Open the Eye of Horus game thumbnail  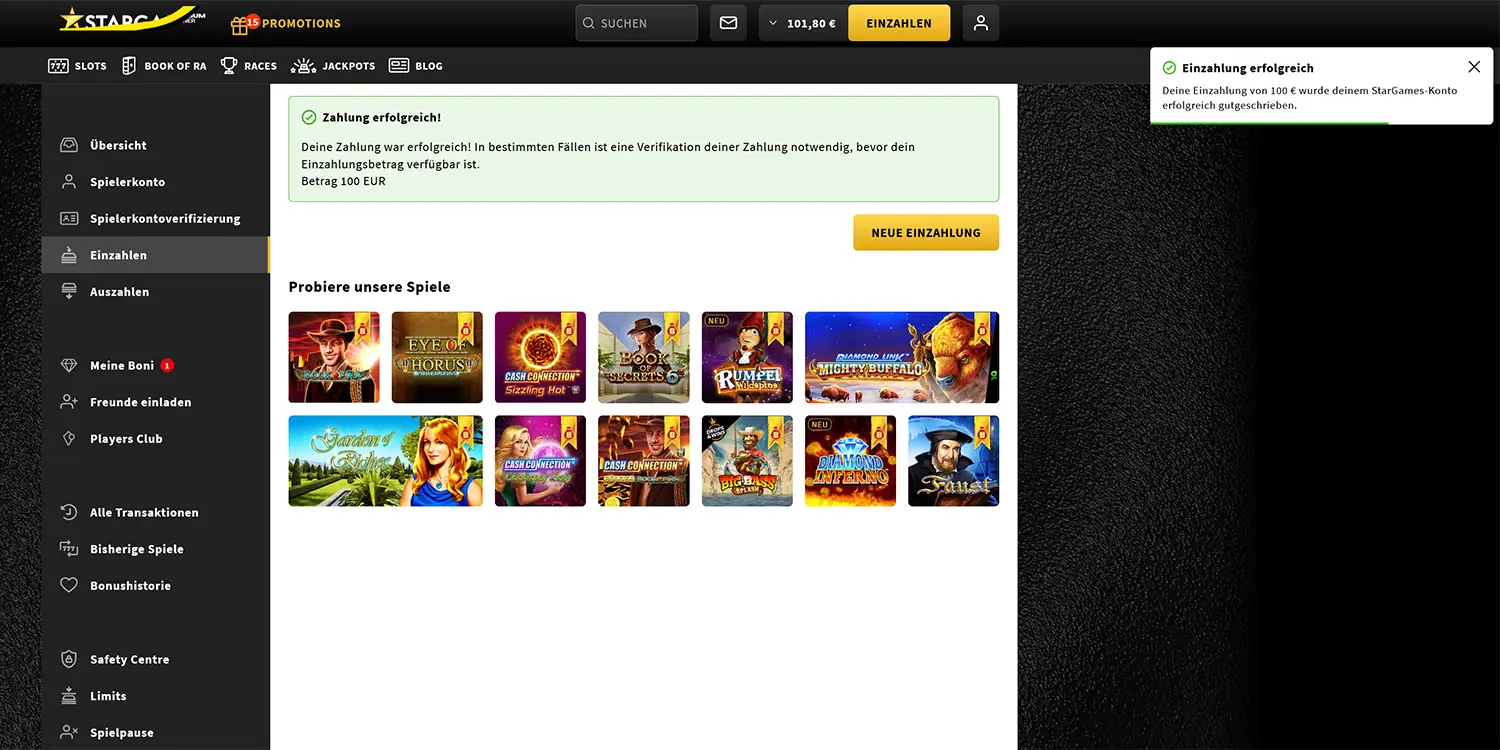pyautogui.click(x=437, y=357)
